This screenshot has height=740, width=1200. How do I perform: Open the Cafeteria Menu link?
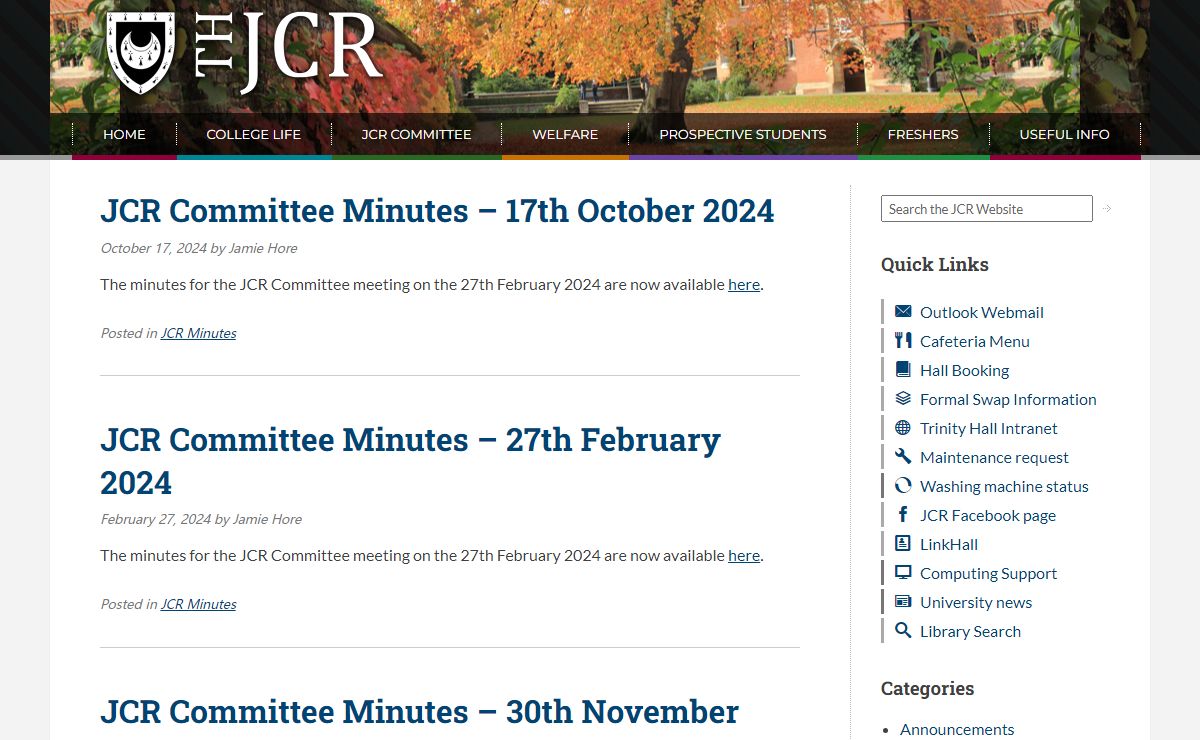[x=975, y=341]
